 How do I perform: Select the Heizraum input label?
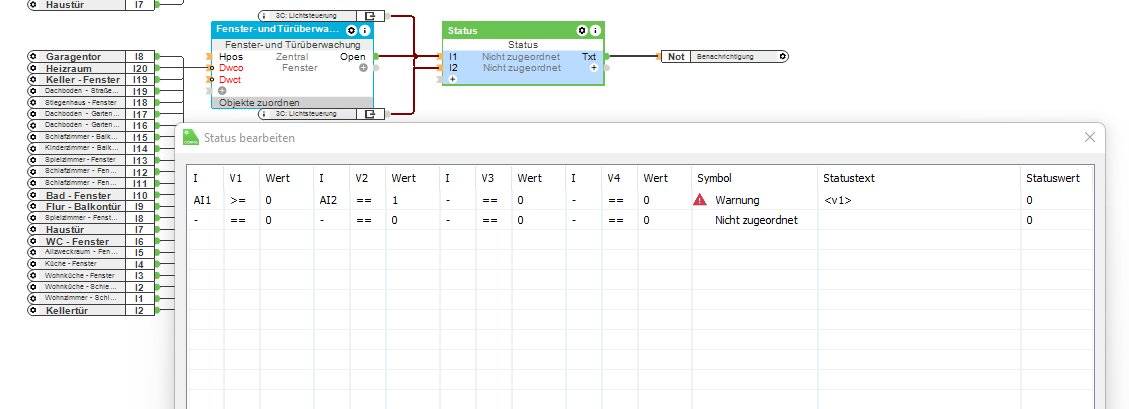click(68, 68)
